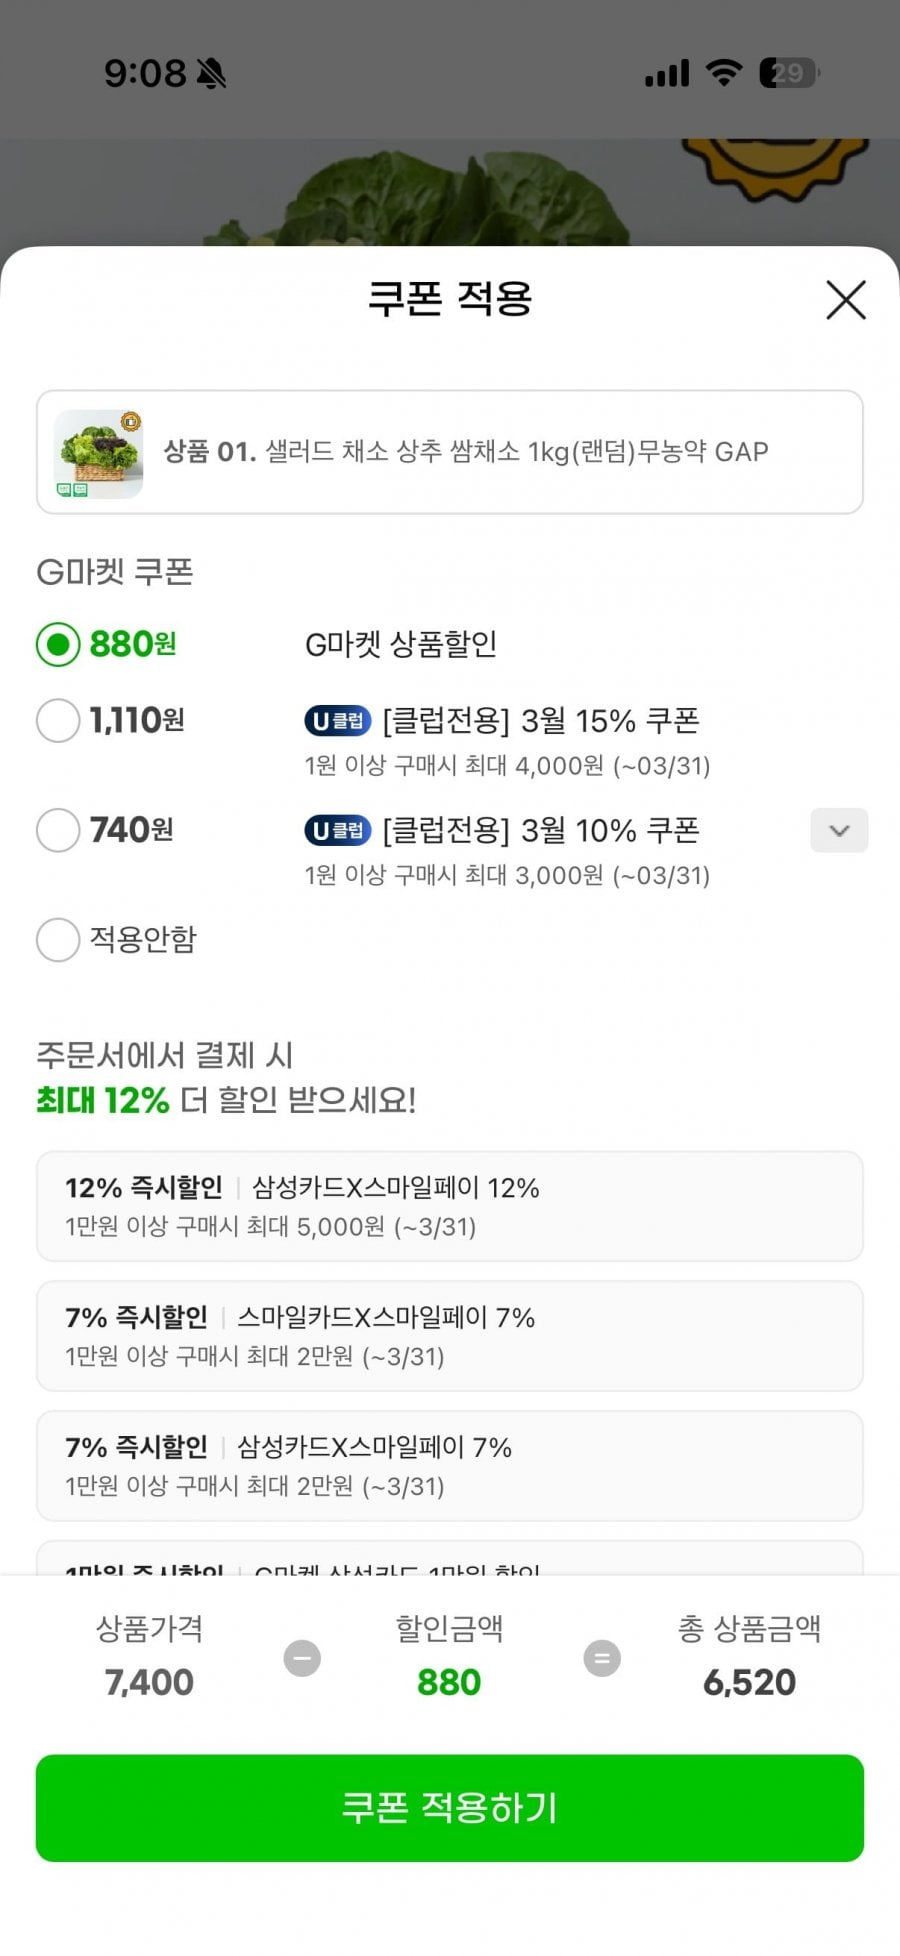This screenshot has height=1956, width=900.
Task: Tap the Wi-Fi status icon
Action: pos(723,72)
